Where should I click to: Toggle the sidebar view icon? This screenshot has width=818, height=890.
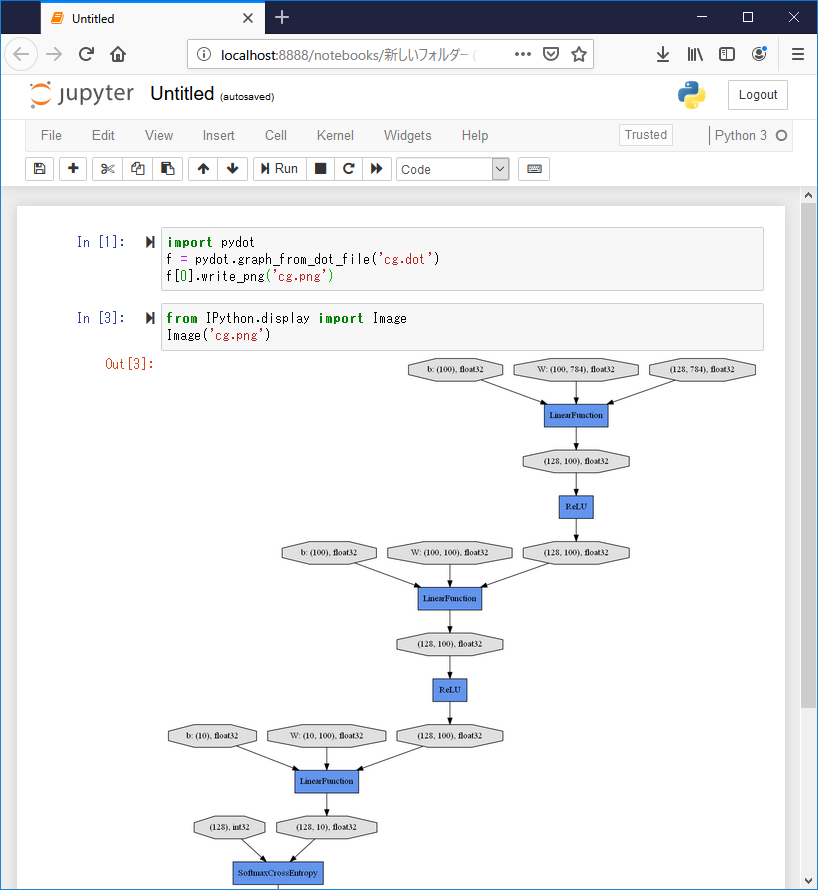(727, 54)
